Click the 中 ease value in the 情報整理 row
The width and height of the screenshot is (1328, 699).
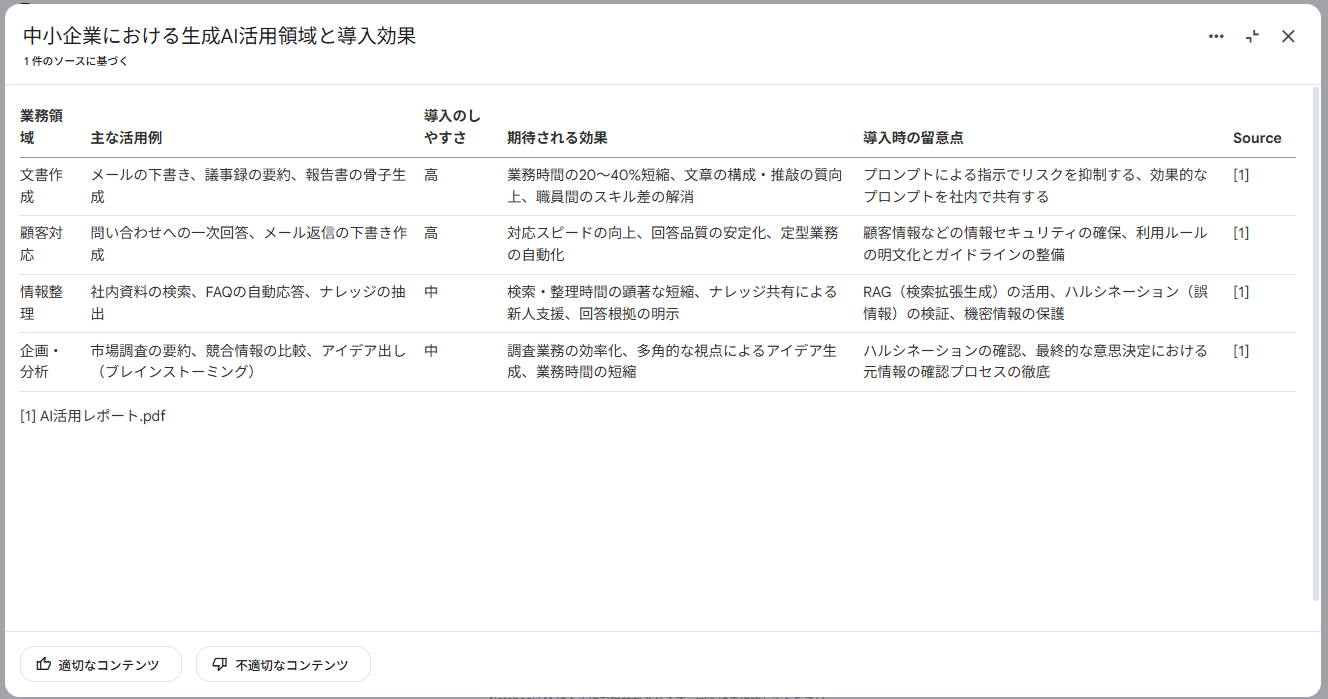point(431,292)
